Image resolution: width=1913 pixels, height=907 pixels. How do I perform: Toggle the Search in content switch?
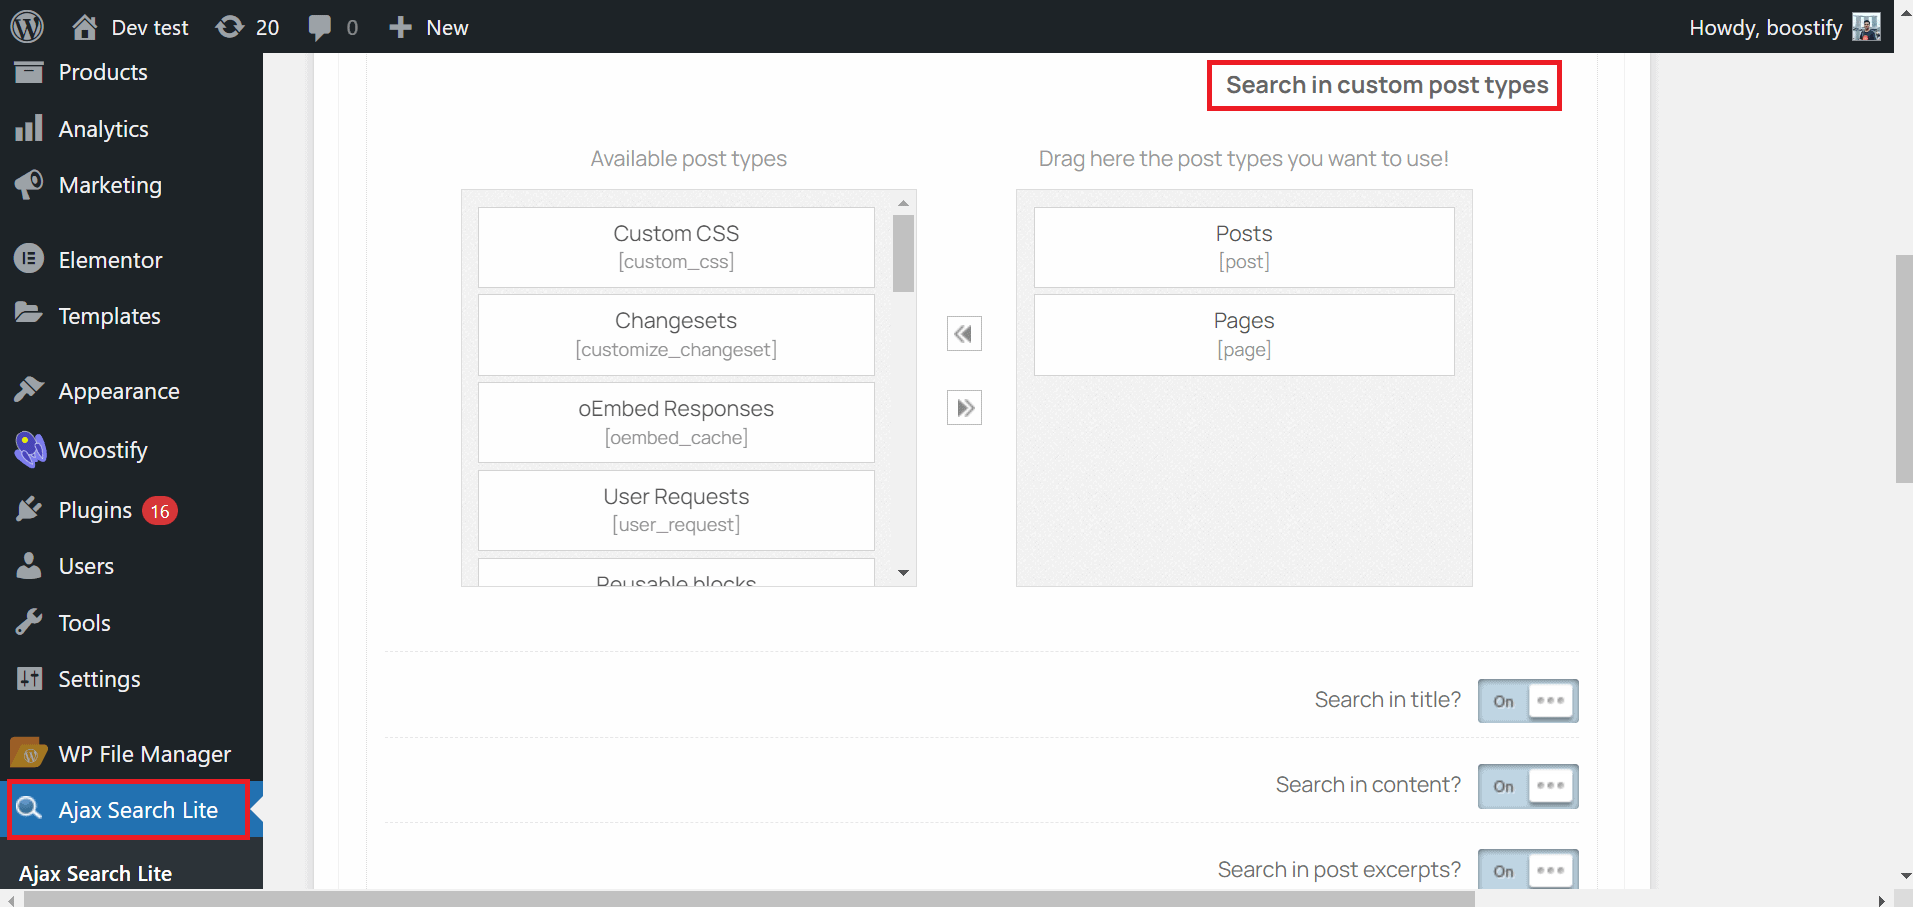(x=1528, y=786)
